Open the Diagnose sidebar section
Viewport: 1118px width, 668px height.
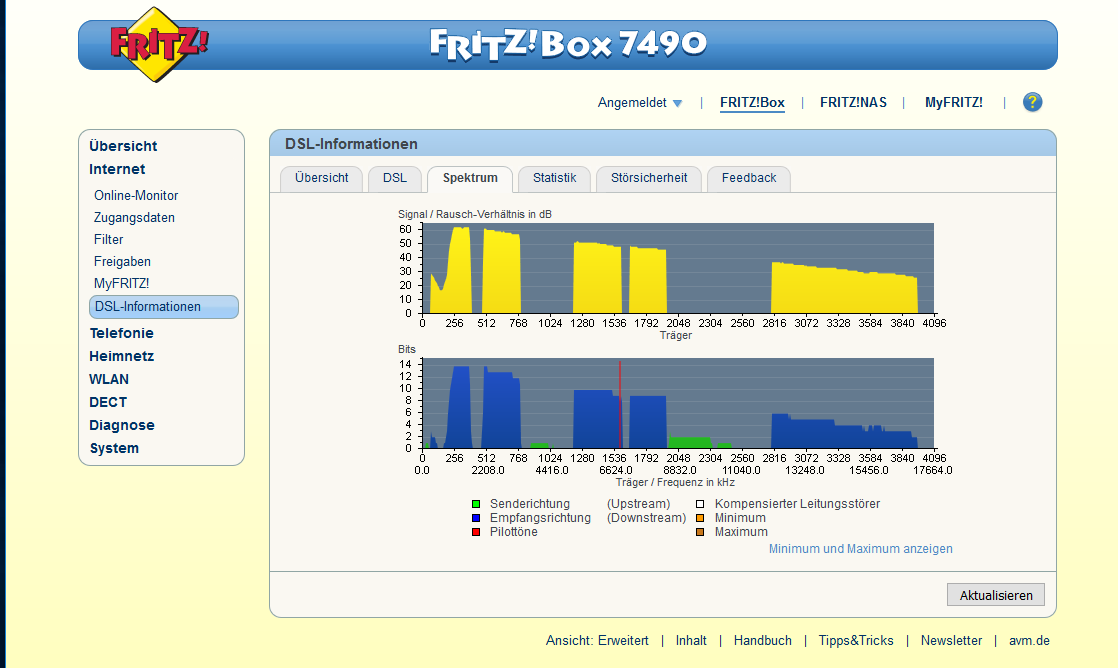(x=121, y=425)
